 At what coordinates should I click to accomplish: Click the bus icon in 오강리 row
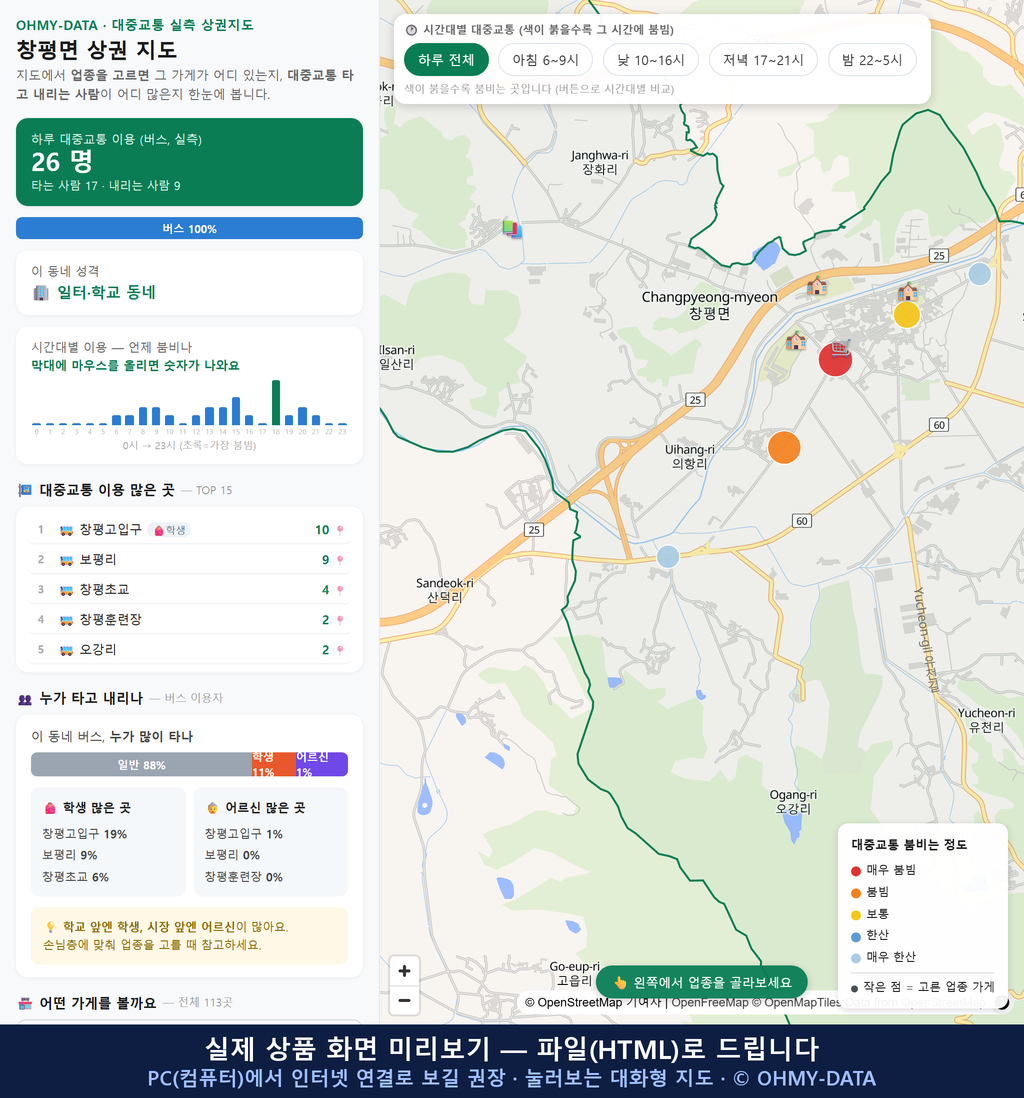coord(67,651)
